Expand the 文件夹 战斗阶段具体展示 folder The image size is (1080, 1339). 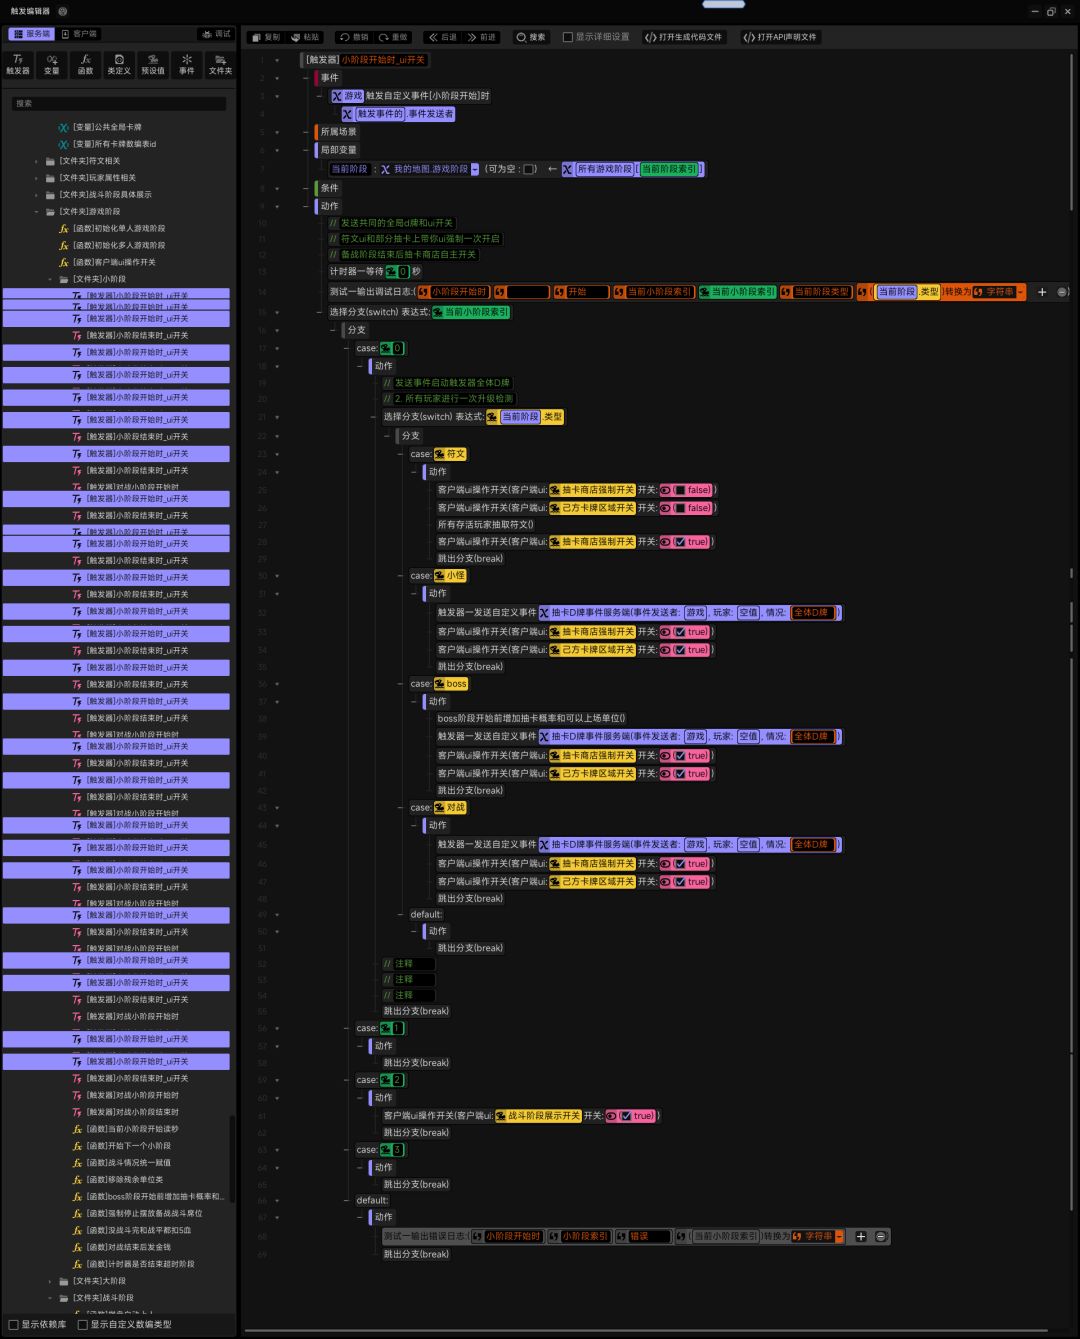coord(37,195)
